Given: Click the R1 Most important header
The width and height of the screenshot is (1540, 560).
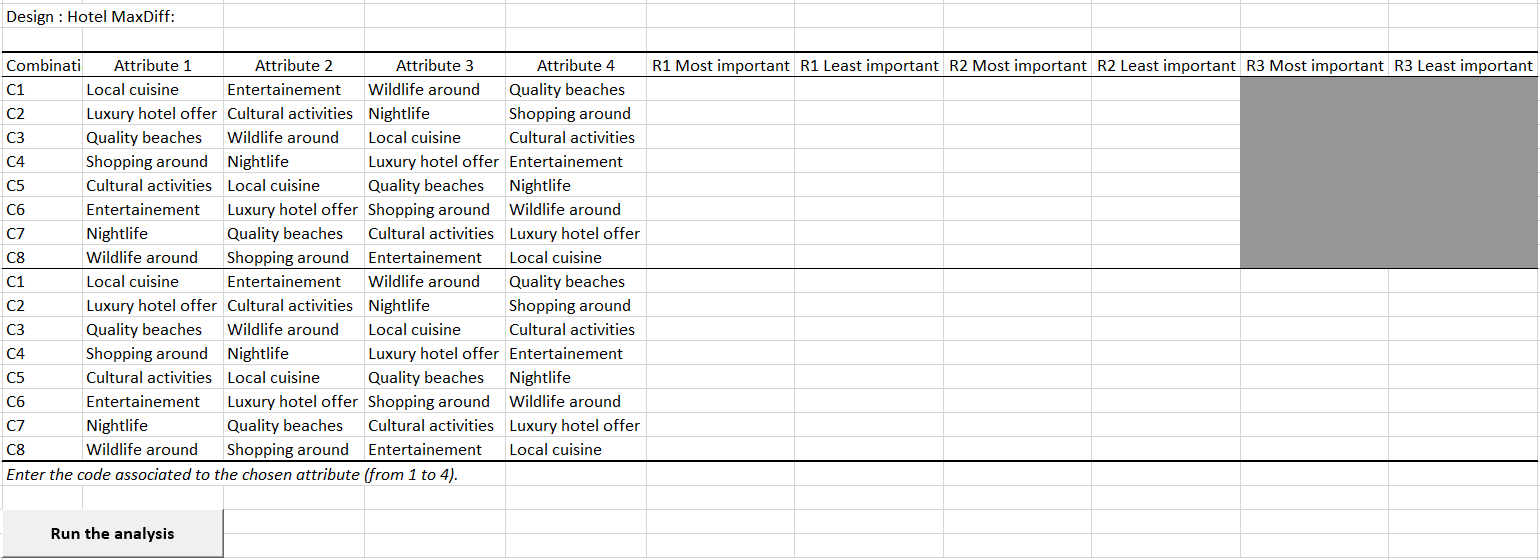Looking at the screenshot, I should pyautogui.click(x=720, y=66).
